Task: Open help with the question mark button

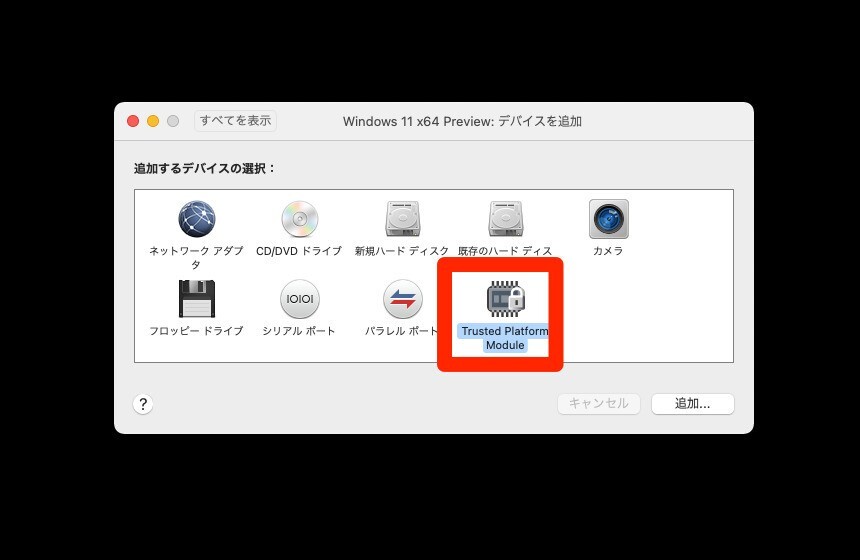Action: (x=143, y=404)
